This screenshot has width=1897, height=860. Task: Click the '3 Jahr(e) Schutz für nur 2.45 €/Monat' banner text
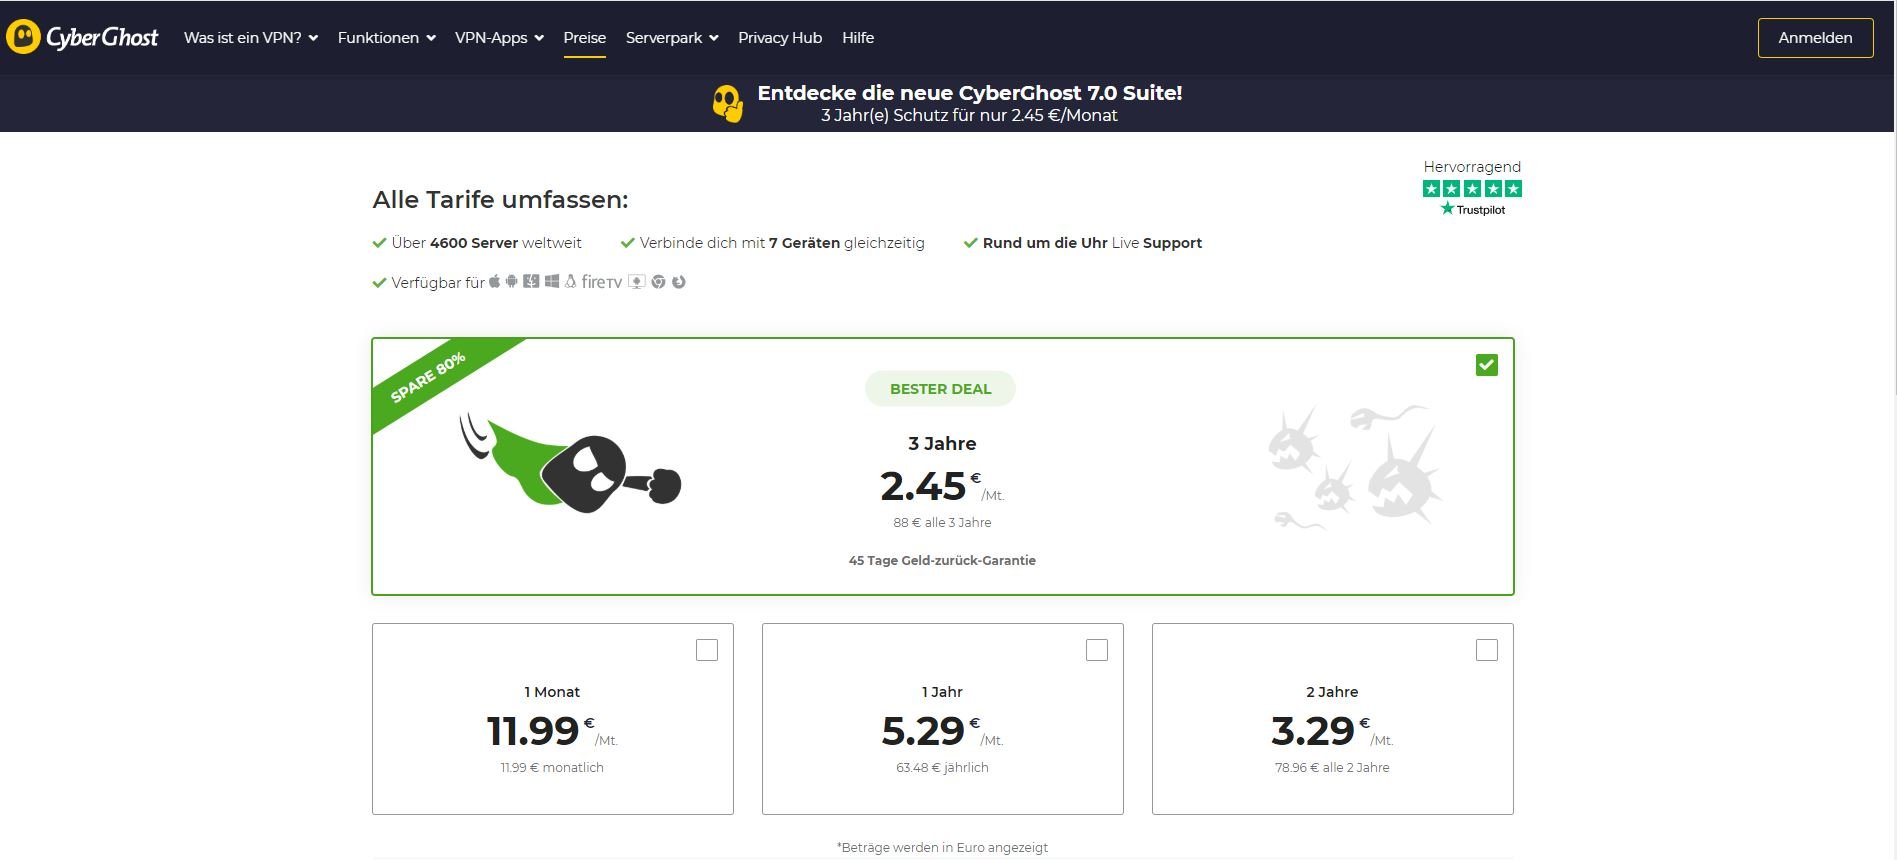click(x=969, y=115)
